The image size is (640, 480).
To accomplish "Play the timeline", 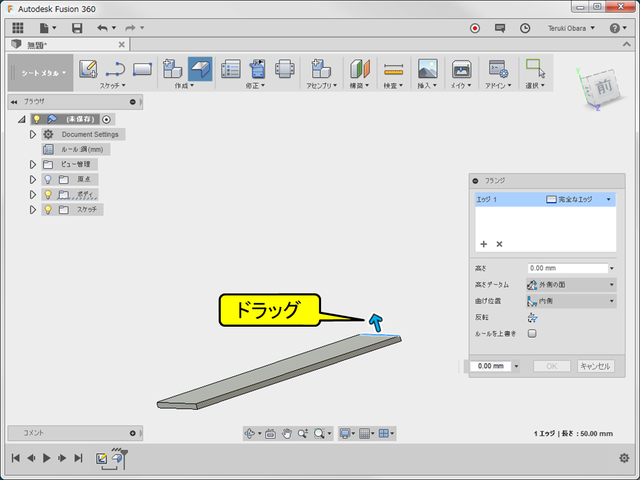I will (x=47, y=458).
